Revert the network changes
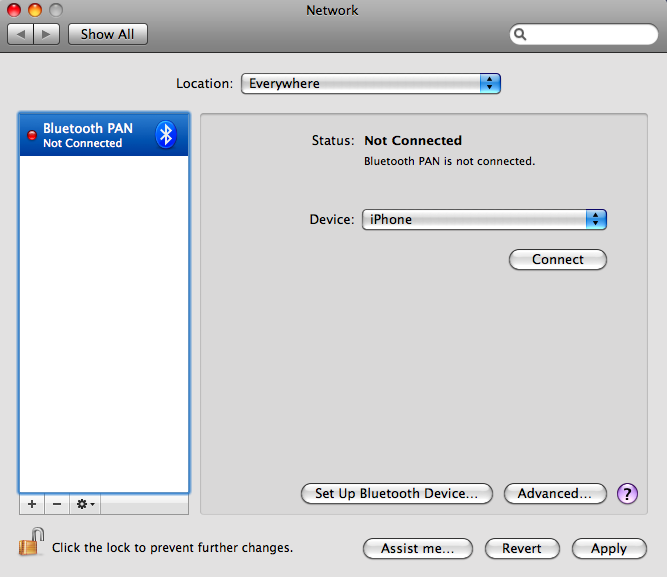The width and height of the screenshot is (667, 577). pos(522,548)
